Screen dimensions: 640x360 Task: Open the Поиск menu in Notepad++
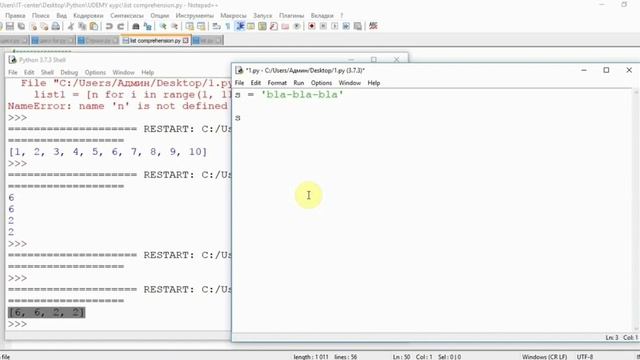pos(41,16)
